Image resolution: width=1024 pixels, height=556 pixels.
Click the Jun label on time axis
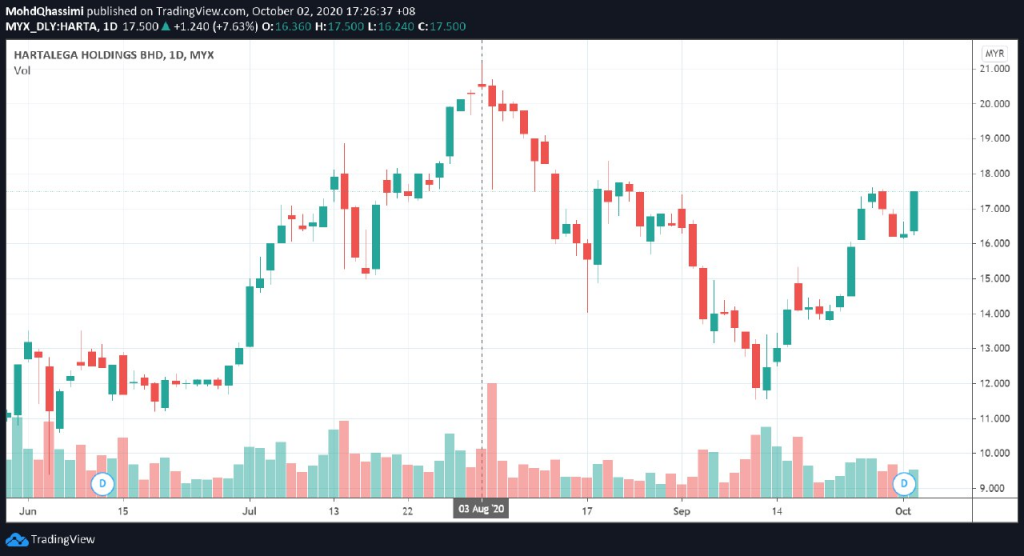click(x=27, y=511)
